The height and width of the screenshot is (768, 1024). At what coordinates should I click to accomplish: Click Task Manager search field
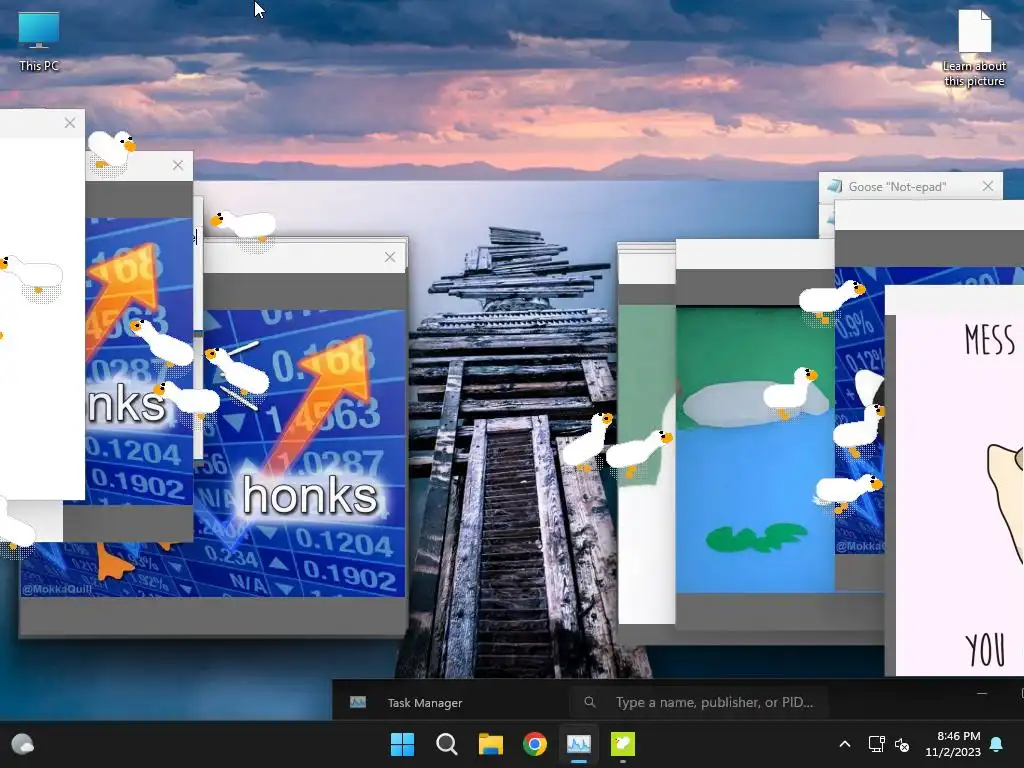[699, 702]
